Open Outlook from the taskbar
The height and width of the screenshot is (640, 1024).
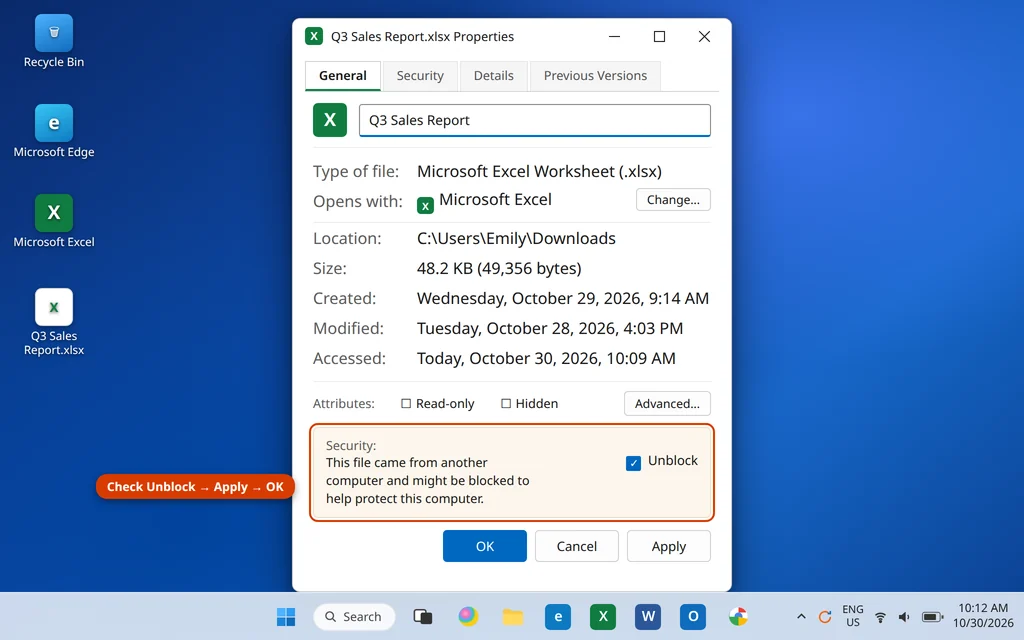[x=693, y=616]
